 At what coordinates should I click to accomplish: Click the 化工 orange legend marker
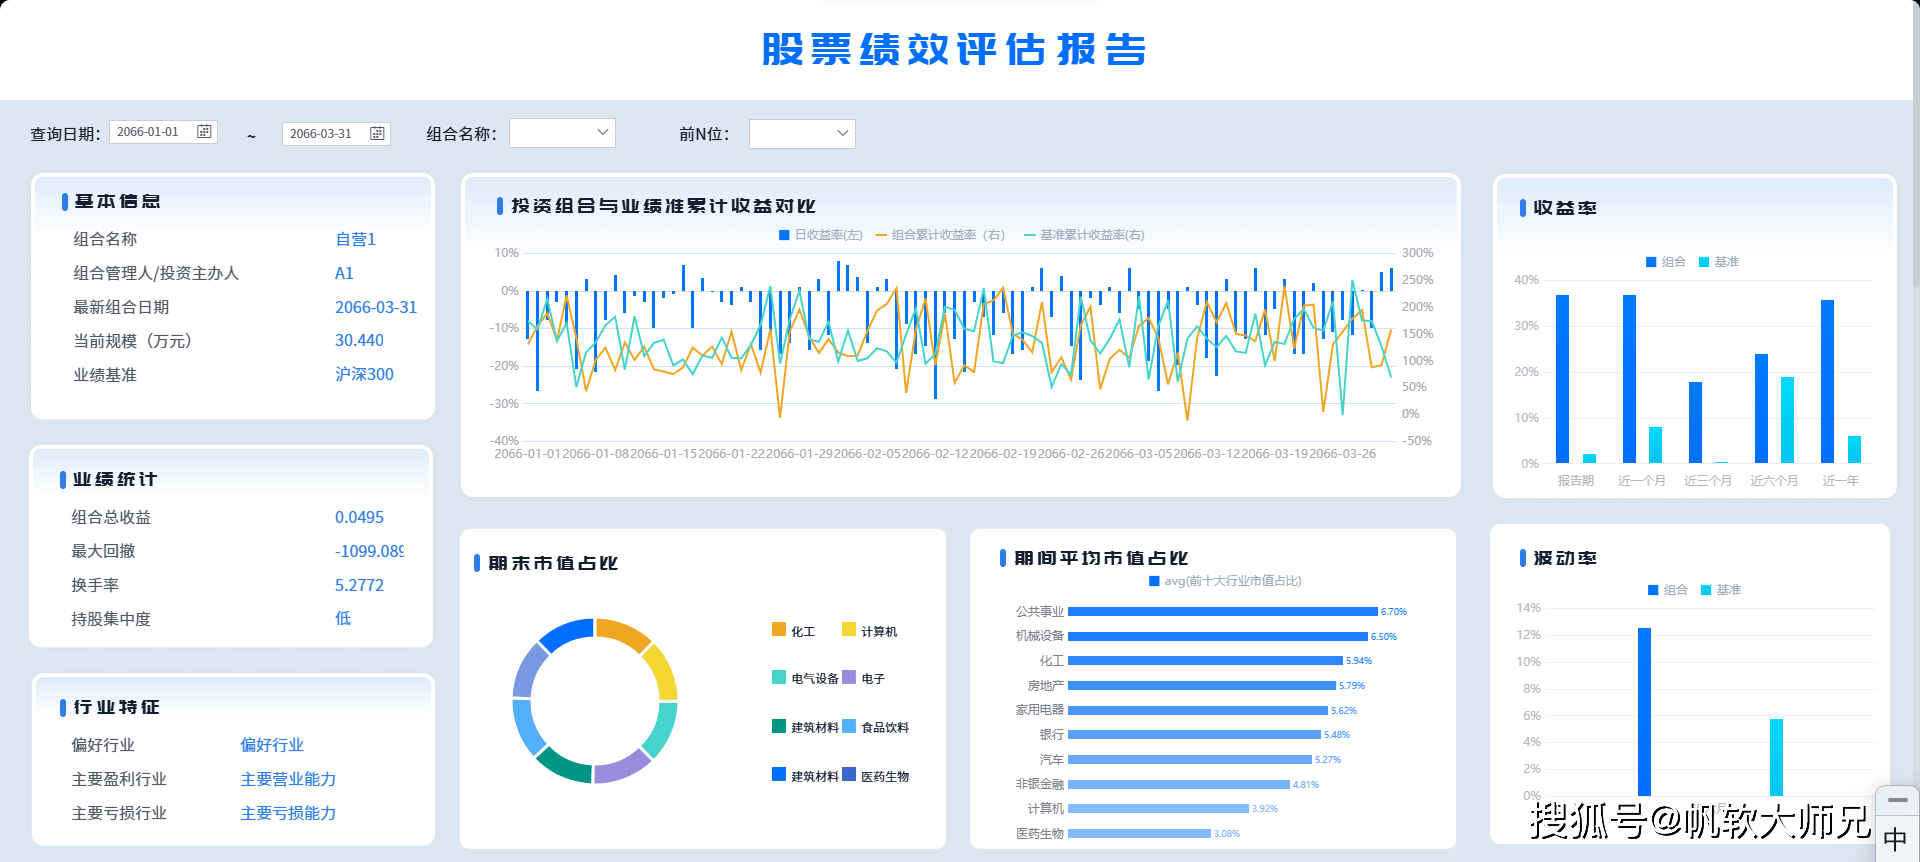coord(779,630)
